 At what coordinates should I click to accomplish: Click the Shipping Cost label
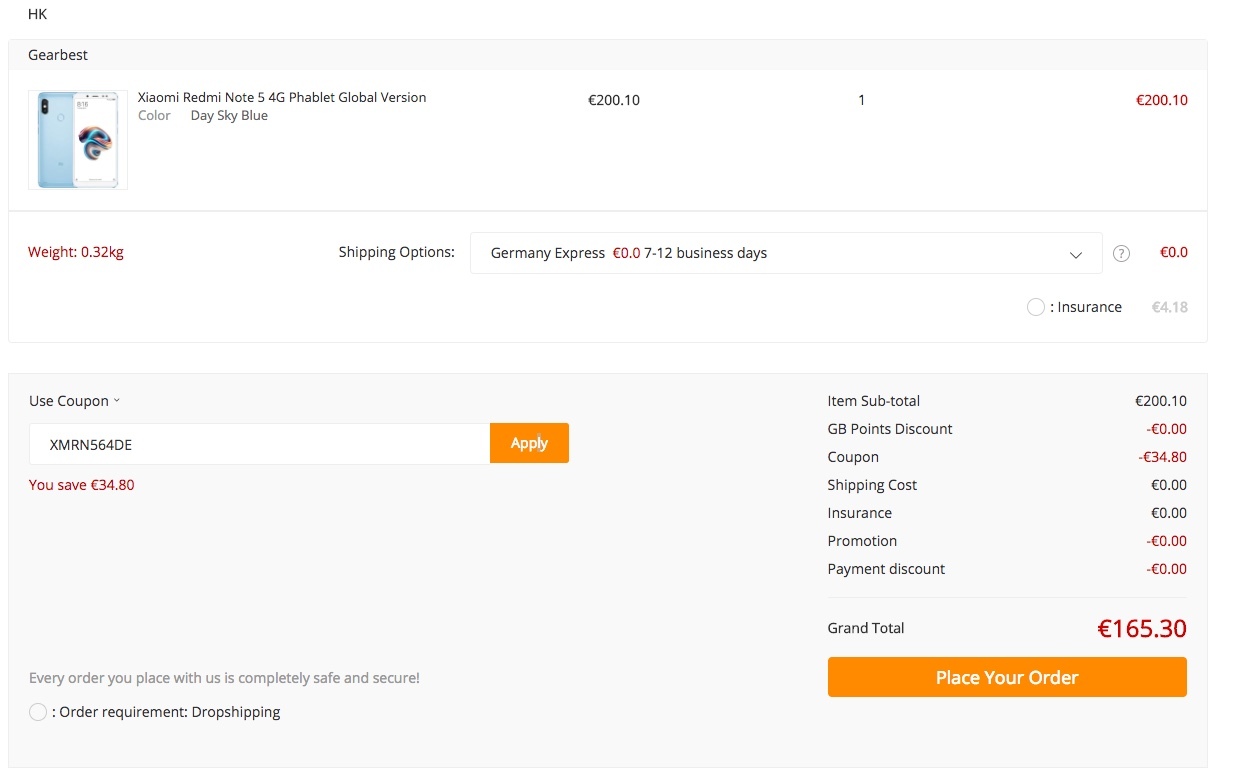coord(872,485)
